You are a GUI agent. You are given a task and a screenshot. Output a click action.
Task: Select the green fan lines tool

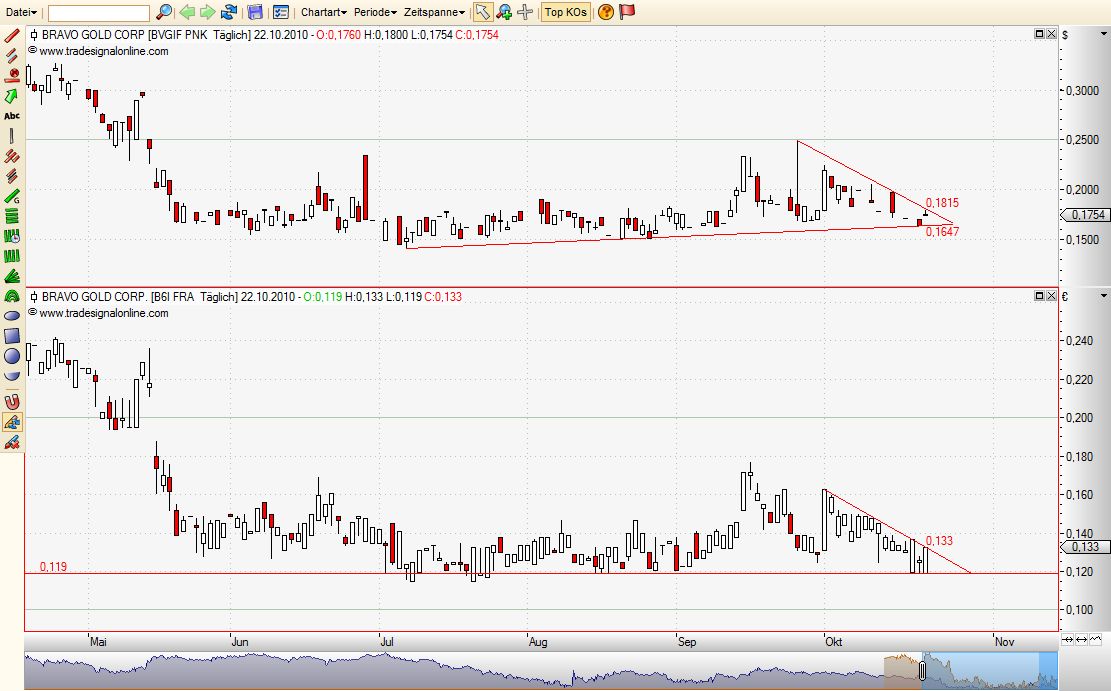tap(12, 276)
